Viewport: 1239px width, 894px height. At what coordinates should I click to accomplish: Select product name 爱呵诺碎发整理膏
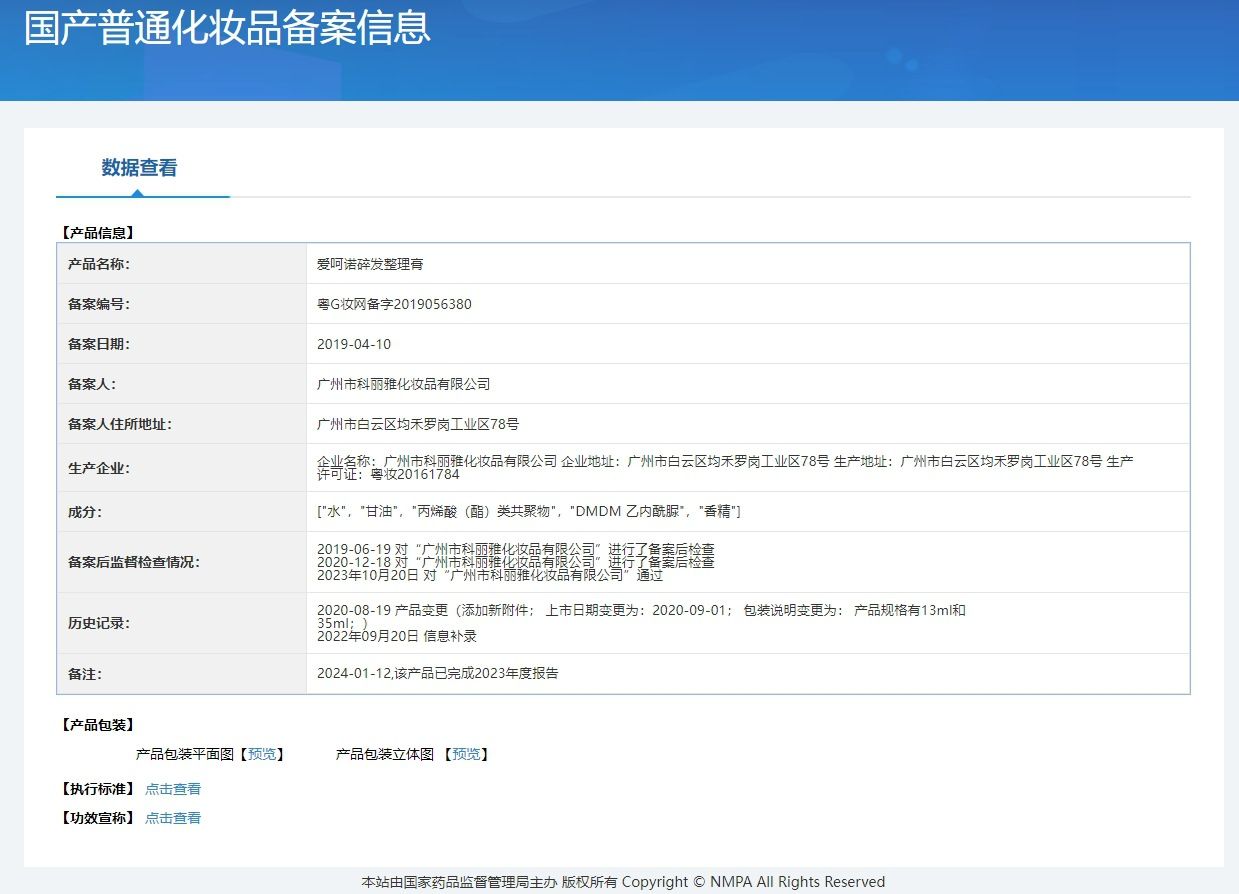(x=370, y=264)
